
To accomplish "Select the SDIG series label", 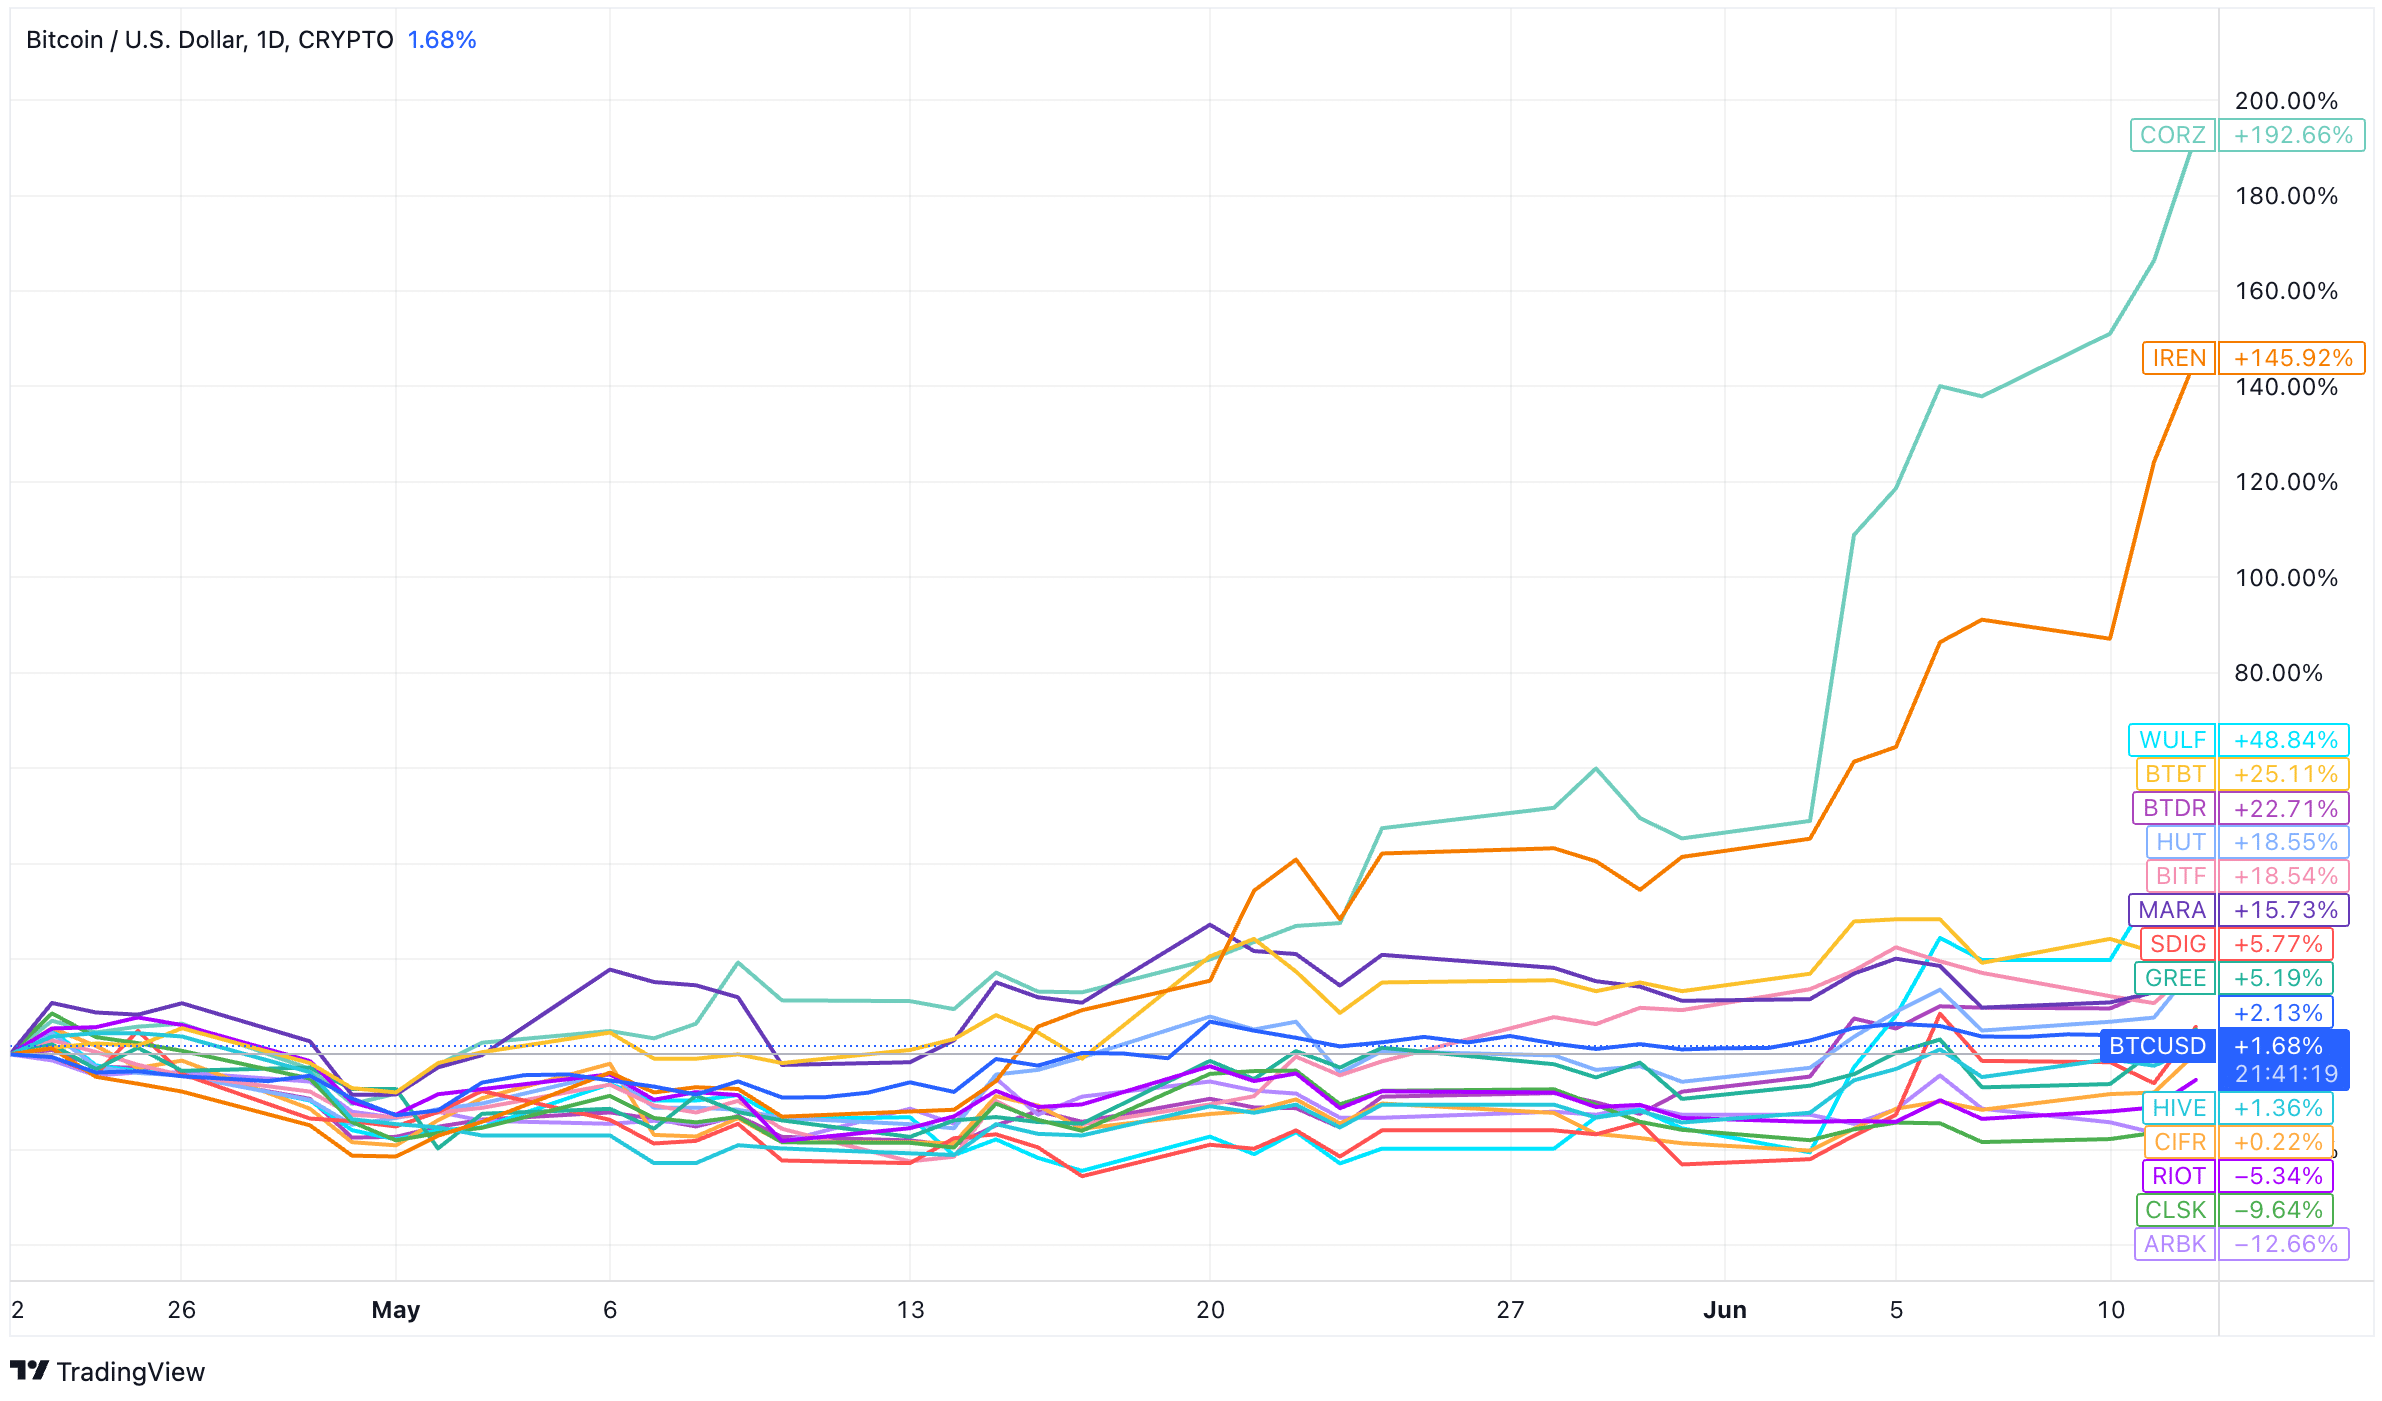I will [2178, 944].
